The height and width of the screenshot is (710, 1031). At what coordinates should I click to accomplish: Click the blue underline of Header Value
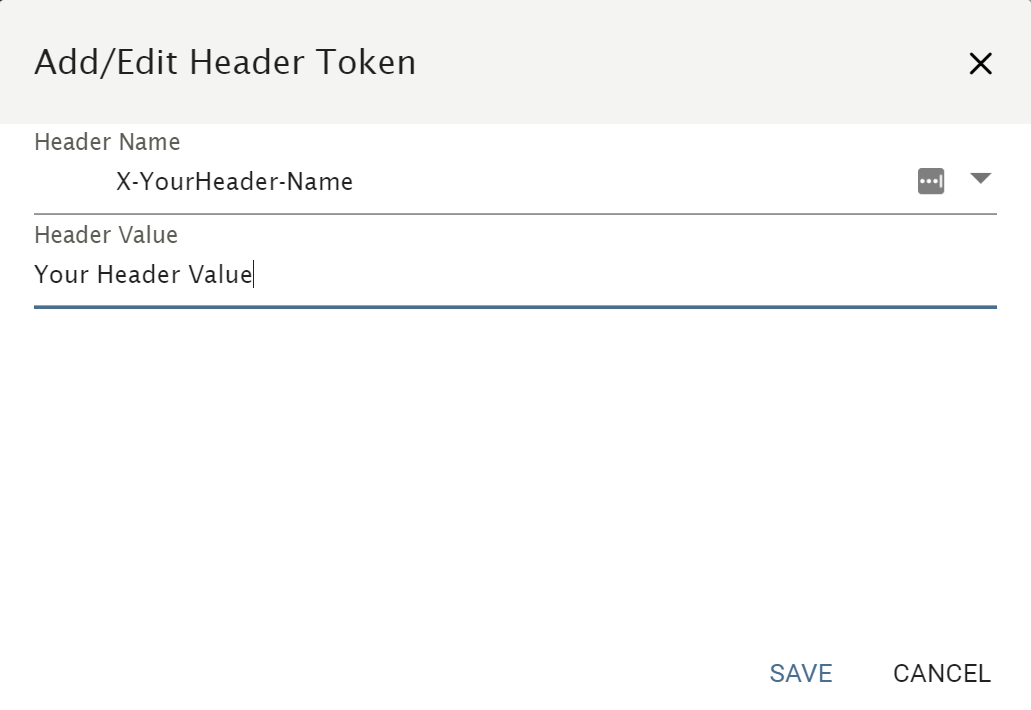tap(515, 307)
